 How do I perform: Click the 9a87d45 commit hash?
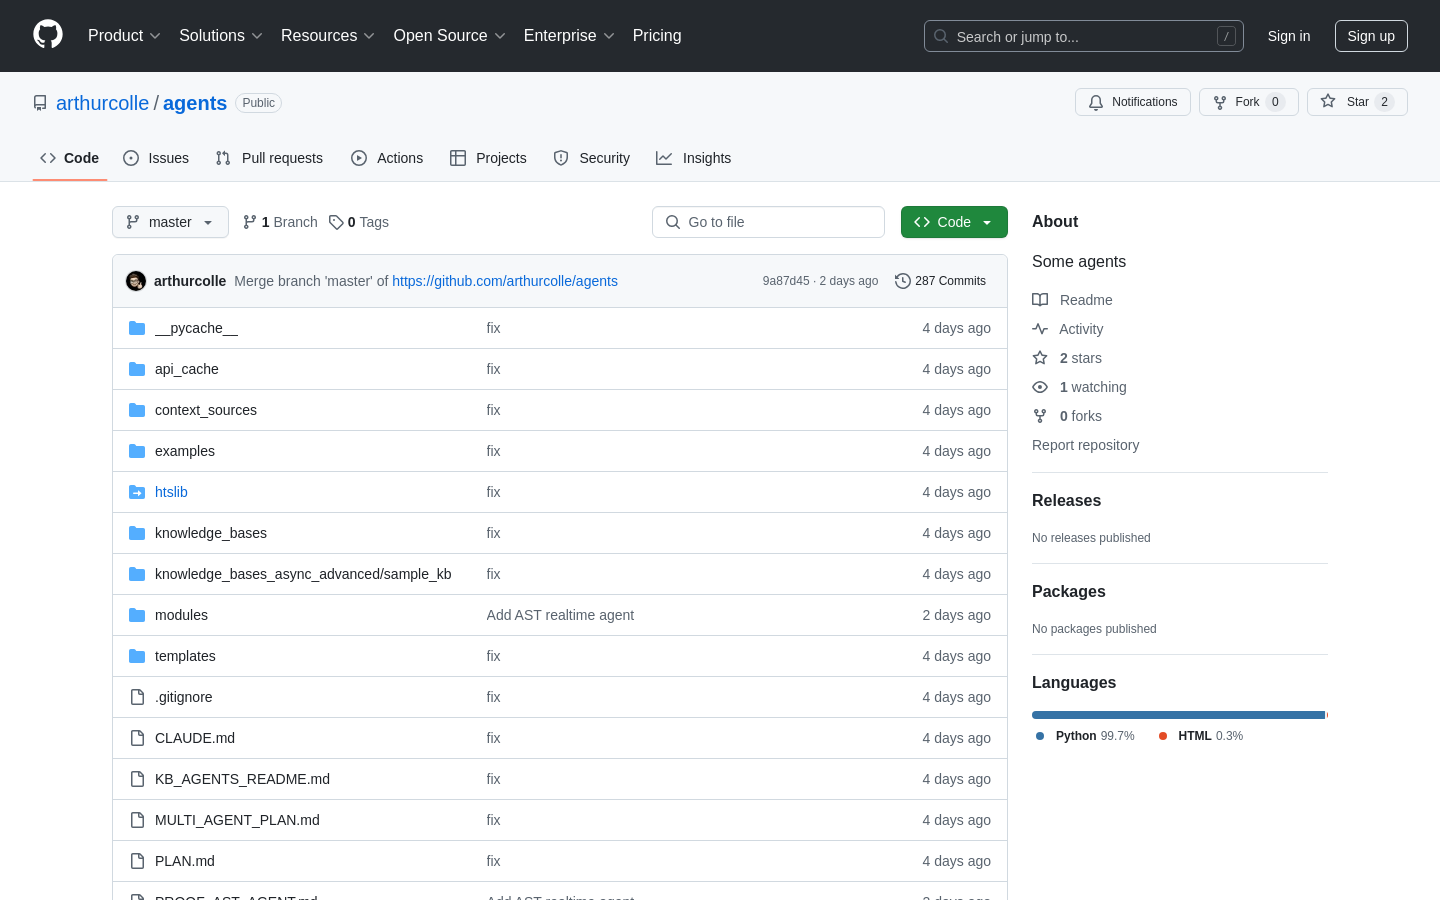point(786,281)
